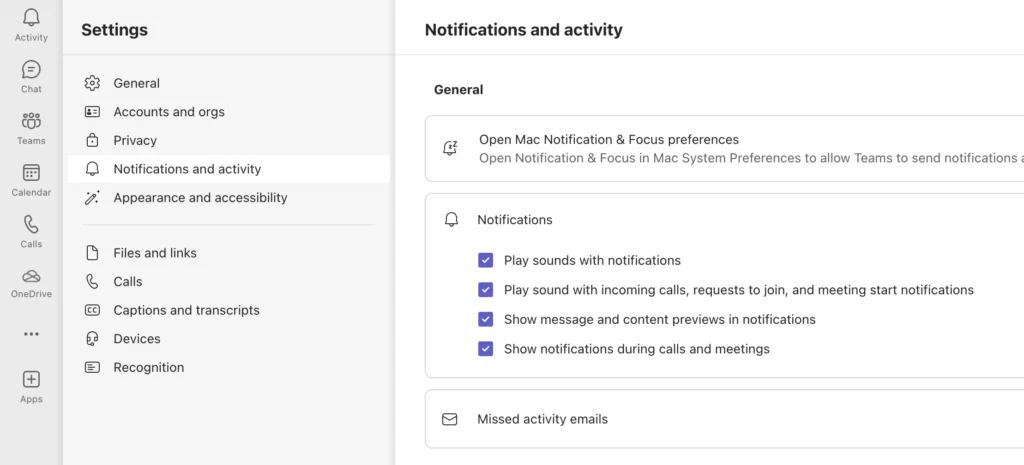
Task: Switch to Appearance and accessibility settings
Action: [x=200, y=198]
